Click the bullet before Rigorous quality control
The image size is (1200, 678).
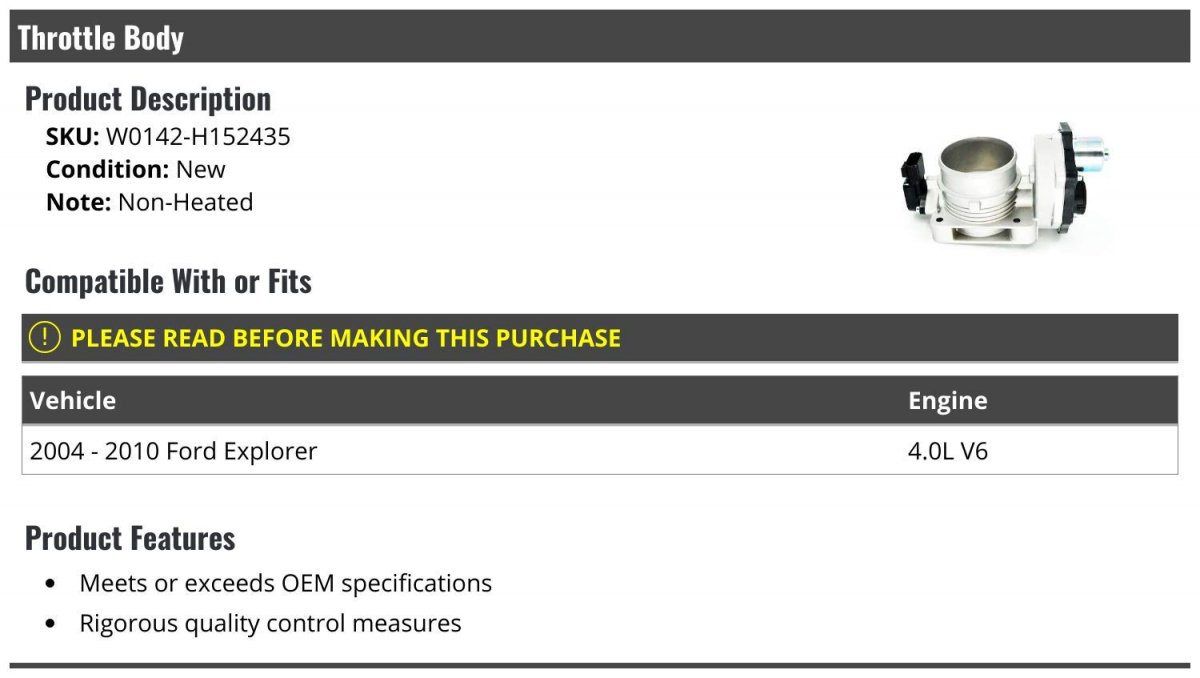51,624
